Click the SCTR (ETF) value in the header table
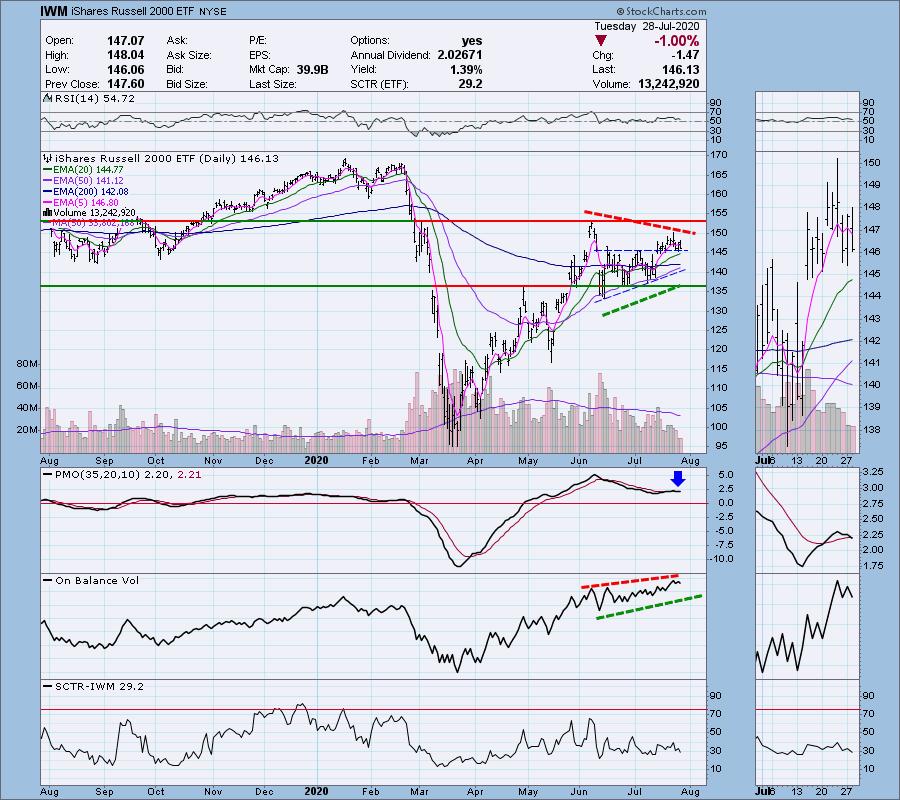This screenshot has height=800, width=900. [472, 84]
